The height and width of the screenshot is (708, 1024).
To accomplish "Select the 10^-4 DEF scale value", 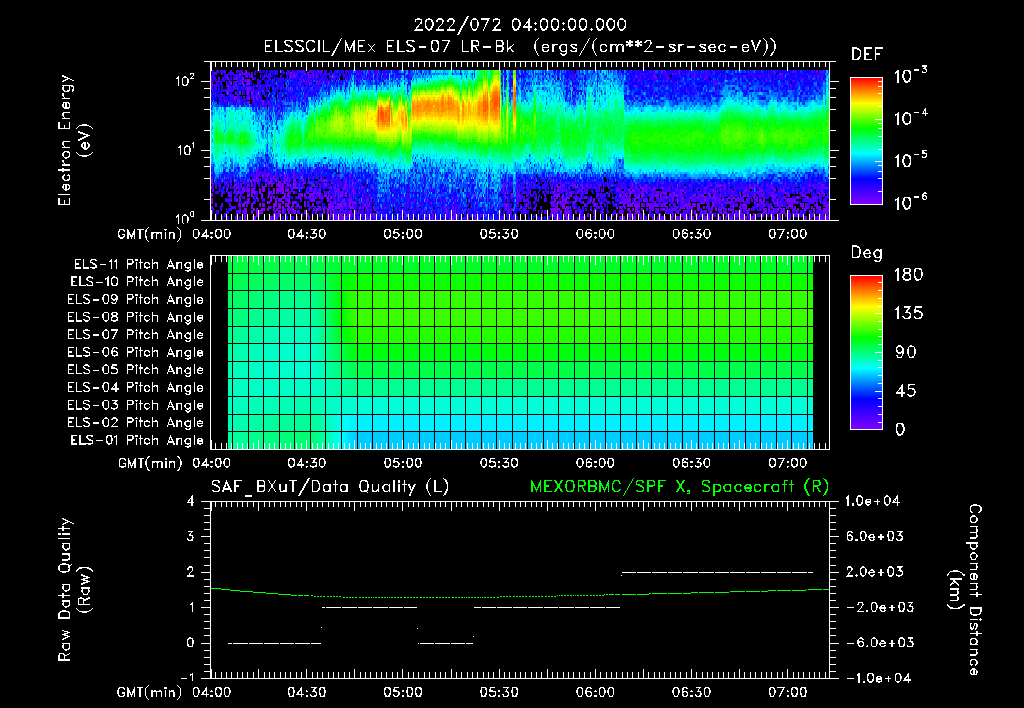I will pyautogui.click(x=910, y=118).
